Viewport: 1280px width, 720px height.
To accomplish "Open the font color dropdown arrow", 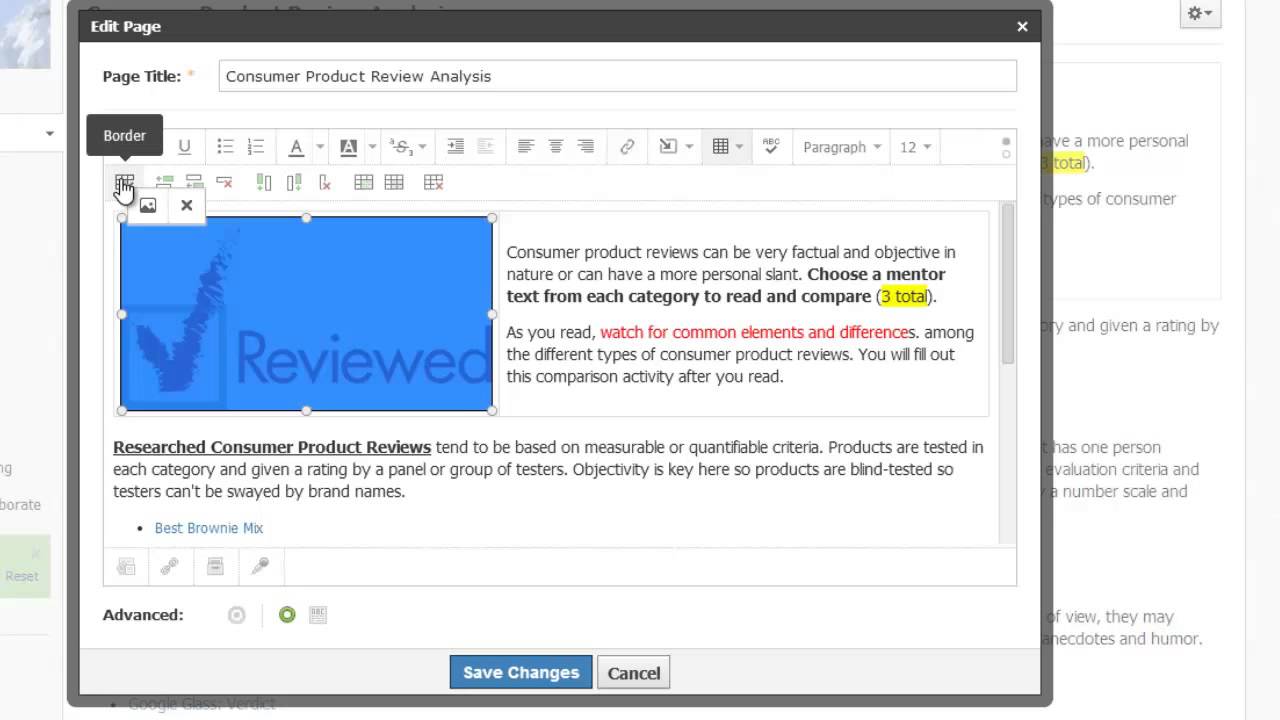I will [320, 147].
